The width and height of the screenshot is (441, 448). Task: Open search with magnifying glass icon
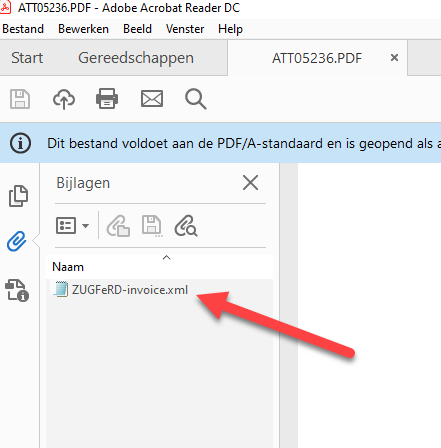(196, 99)
